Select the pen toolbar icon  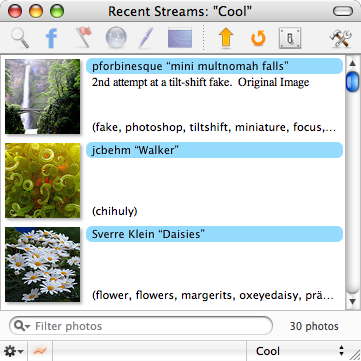146,38
